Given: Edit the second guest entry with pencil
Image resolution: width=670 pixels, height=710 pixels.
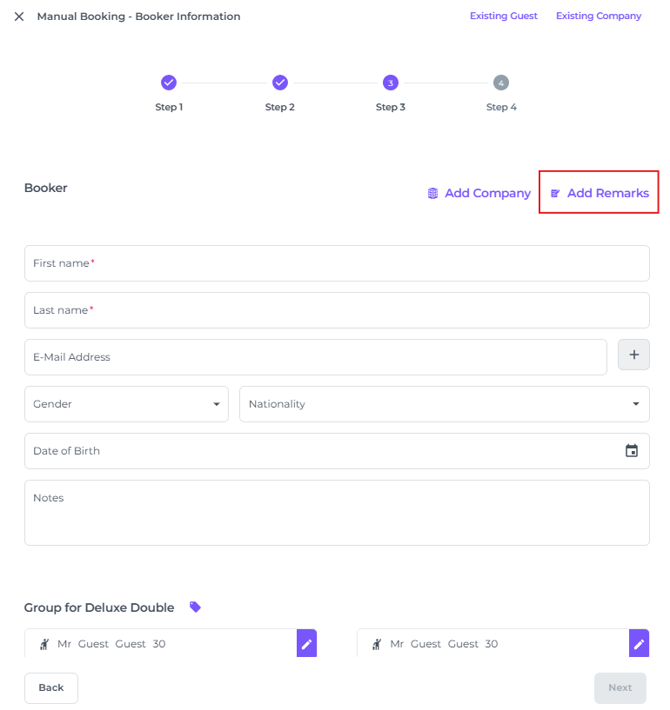Looking at the screenshot, I should pyautogui.click(x=638, y=644).
